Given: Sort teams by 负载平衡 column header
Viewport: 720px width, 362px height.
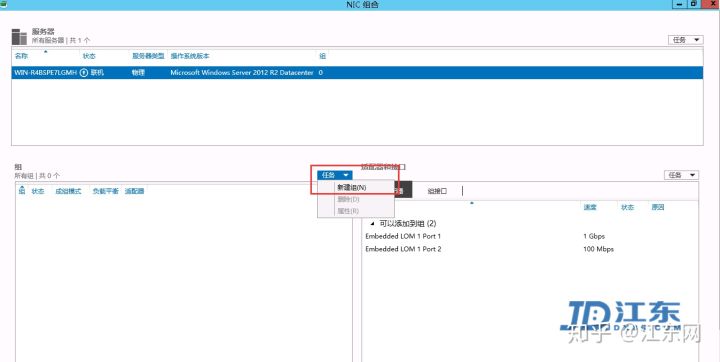Looking at the screenshot, I should (105, 191).
